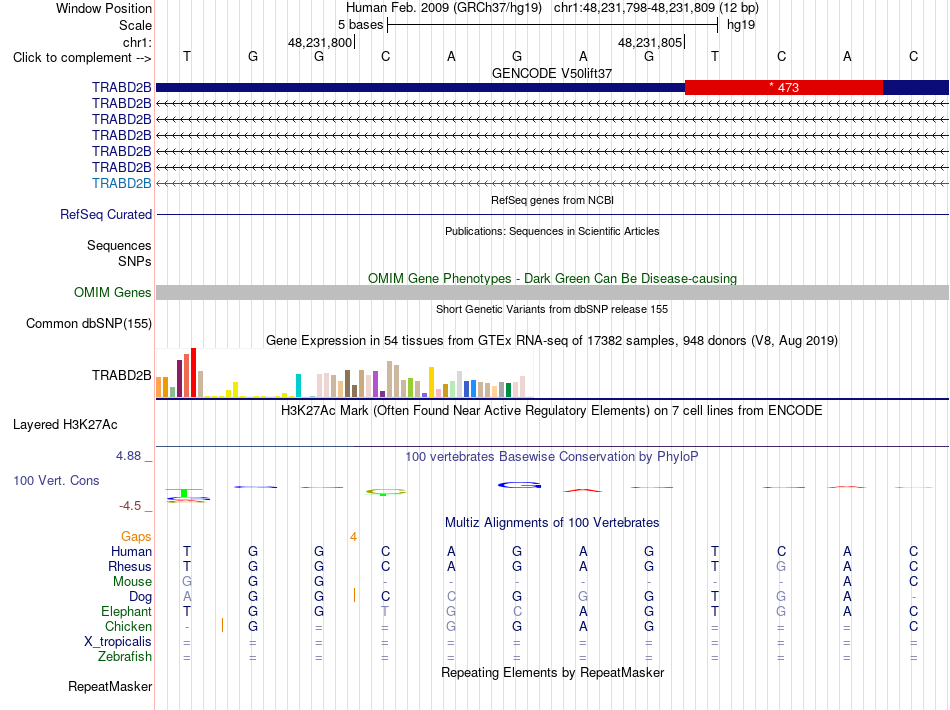This screenshot has height=710, width=950.
Task: Click the RepeatMasker track label
Action: coord(110,686)
